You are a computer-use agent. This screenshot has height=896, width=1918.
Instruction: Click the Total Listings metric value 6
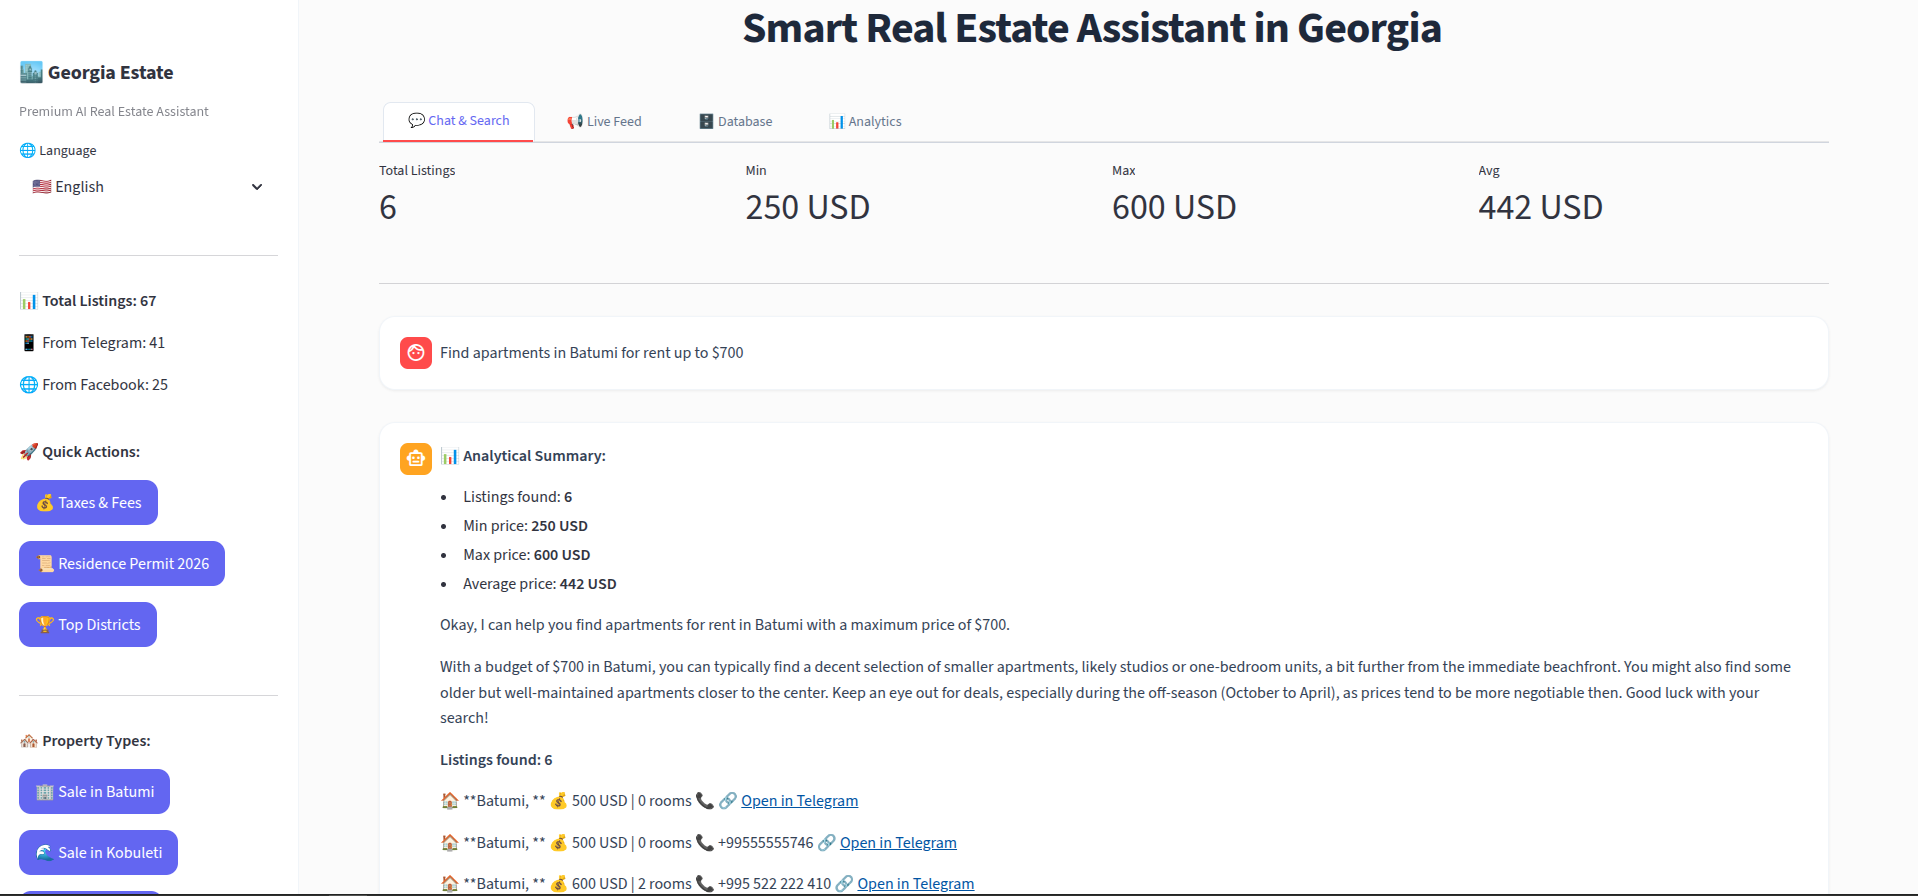[388, 208]
